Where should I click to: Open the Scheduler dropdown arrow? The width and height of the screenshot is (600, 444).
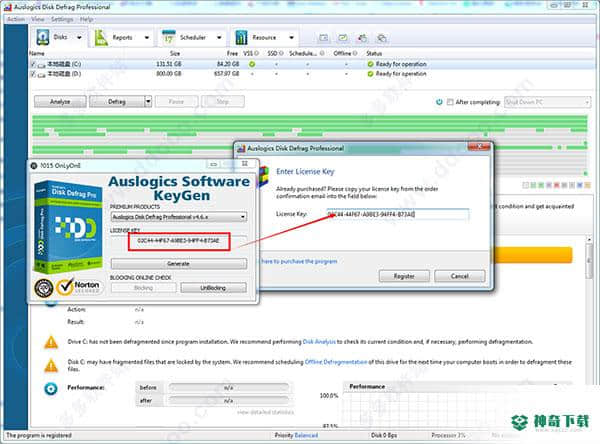pyautogui.click(x=219, y=38)
